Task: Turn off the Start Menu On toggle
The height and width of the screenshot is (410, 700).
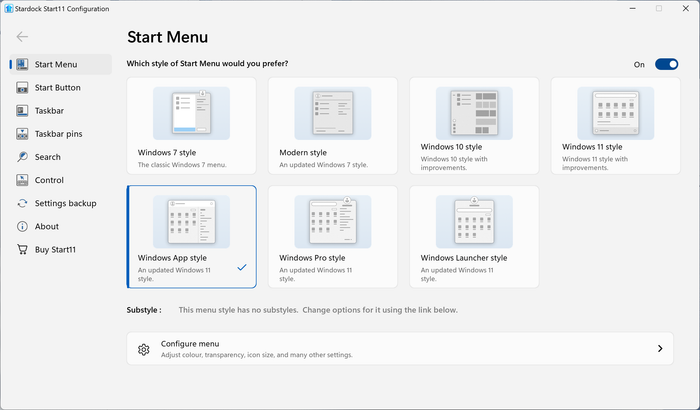Action: 667,64
